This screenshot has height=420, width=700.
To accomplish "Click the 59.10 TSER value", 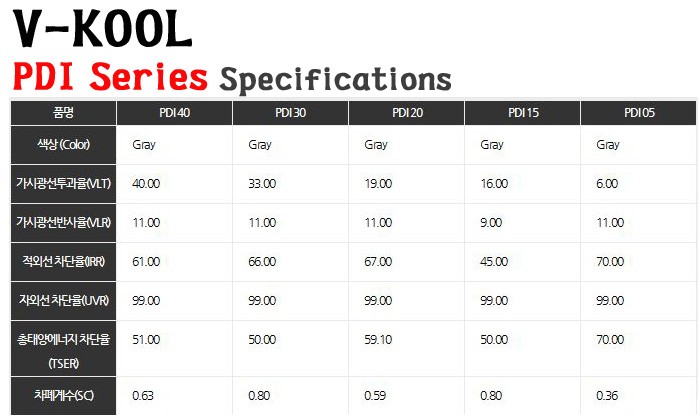I will point(379,340).
